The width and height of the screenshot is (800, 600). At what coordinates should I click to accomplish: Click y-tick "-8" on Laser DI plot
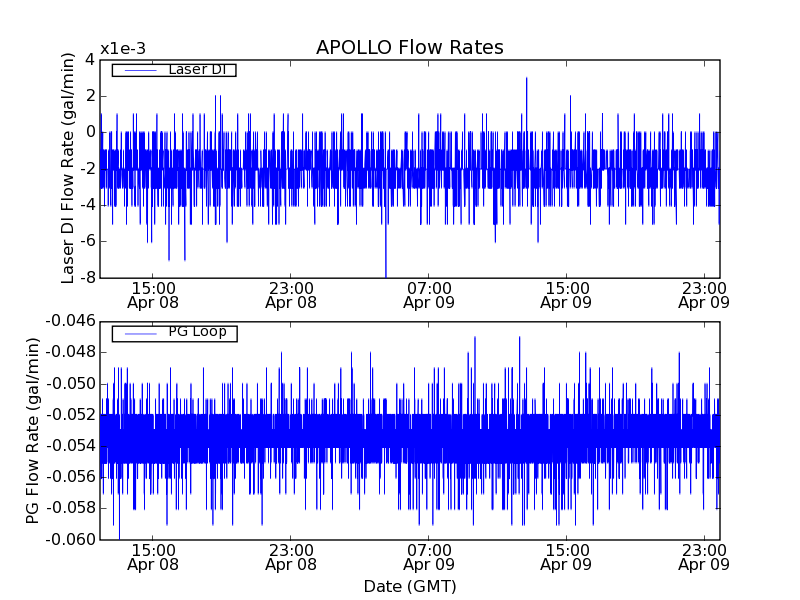coord(88,277)
